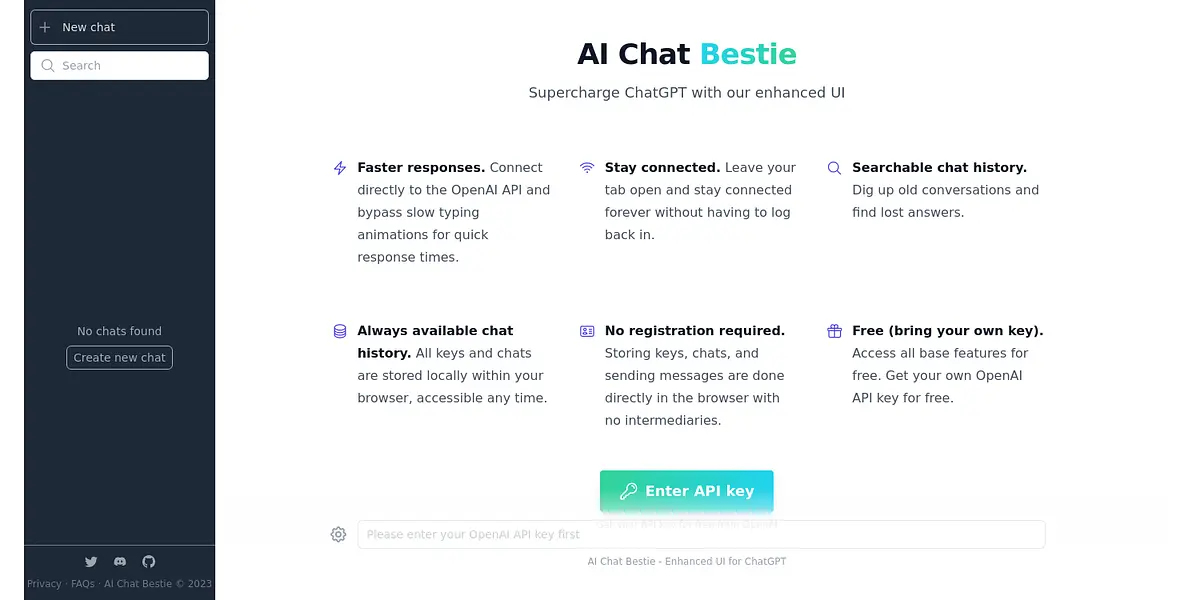Click the wifi Stay connected icon

click(x=587, y=168)
